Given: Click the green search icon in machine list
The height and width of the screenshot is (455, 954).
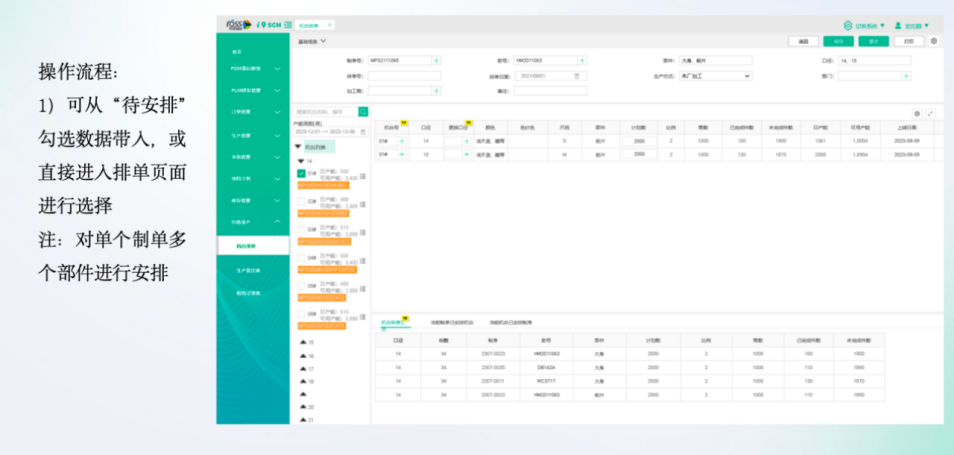Looking at the screenshot, I should pyautogui.click(x=363, y=112).
